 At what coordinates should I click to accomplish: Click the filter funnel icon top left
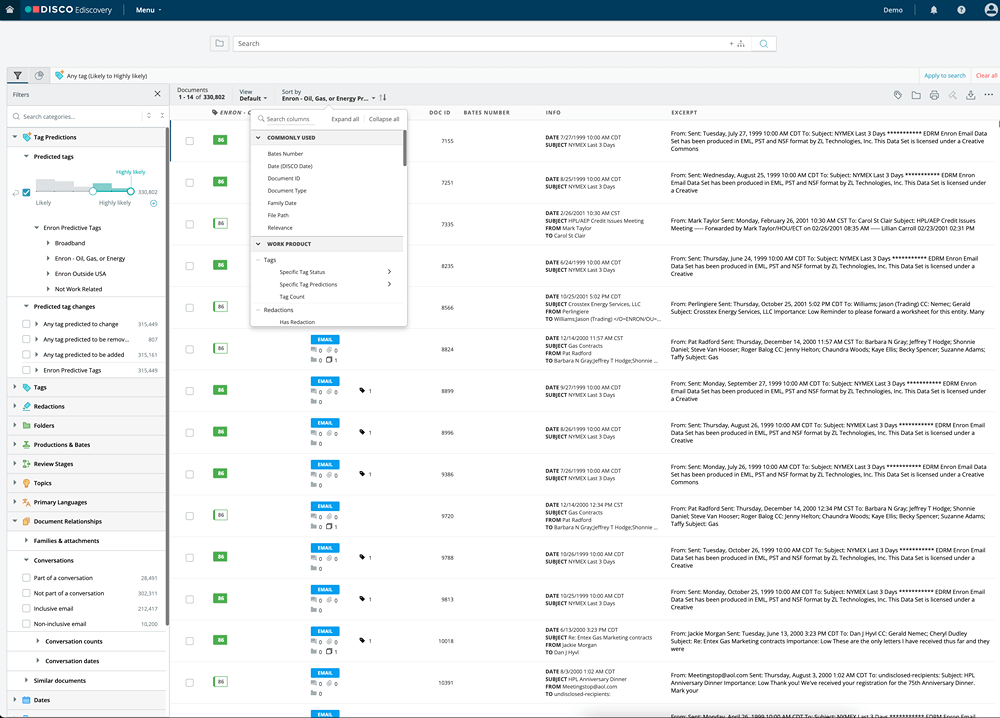17,75
